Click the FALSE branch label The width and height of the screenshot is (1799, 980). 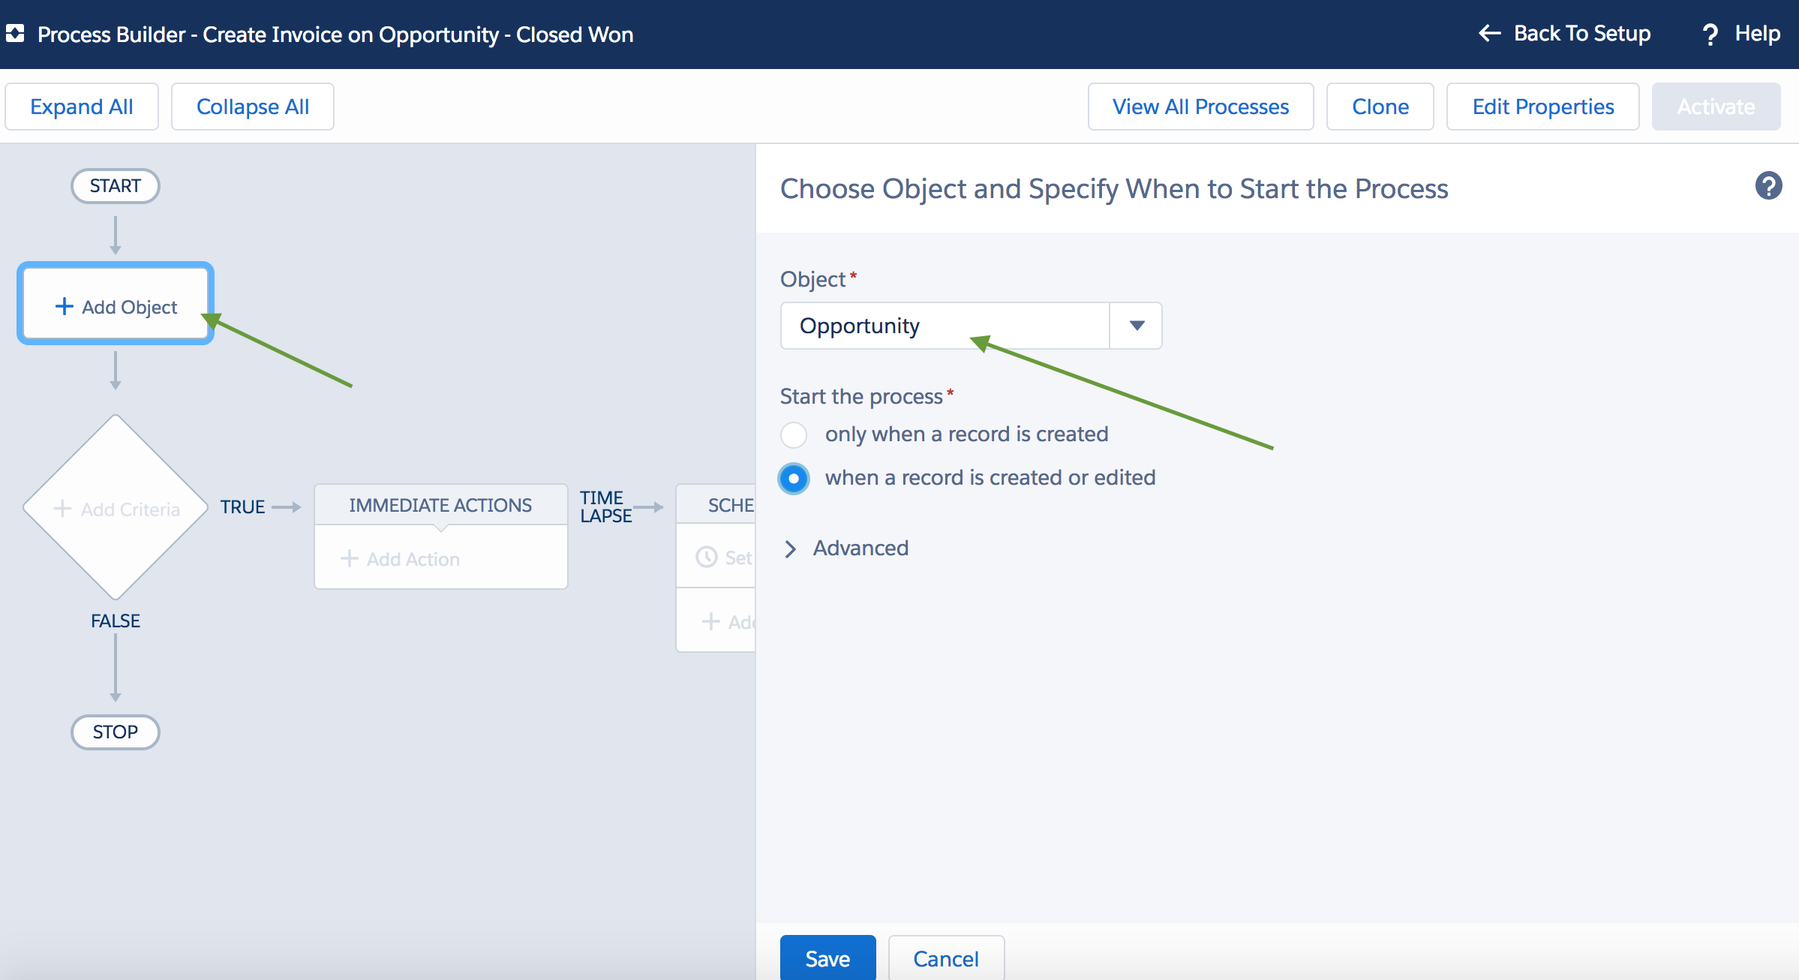pyautogui.click(x=115, y=621)
